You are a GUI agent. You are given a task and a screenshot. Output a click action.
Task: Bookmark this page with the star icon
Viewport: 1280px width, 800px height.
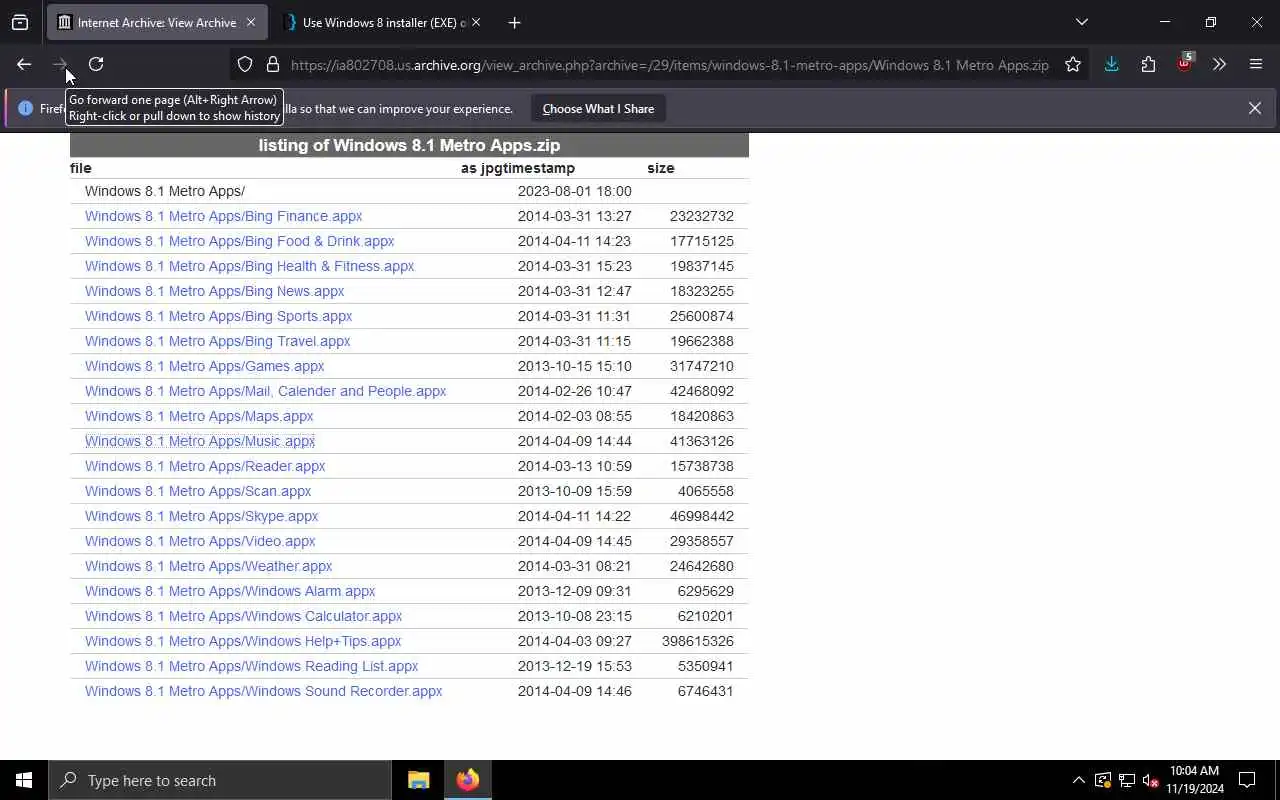click(x=1073, y=65)
